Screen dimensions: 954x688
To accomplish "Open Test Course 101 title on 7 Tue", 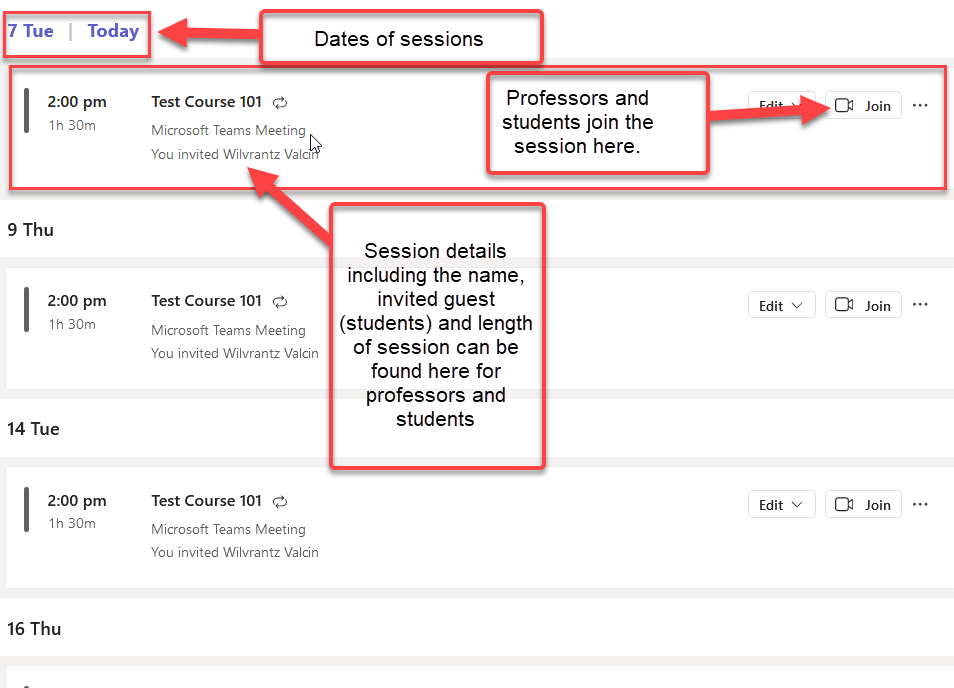I will [206, 102].
